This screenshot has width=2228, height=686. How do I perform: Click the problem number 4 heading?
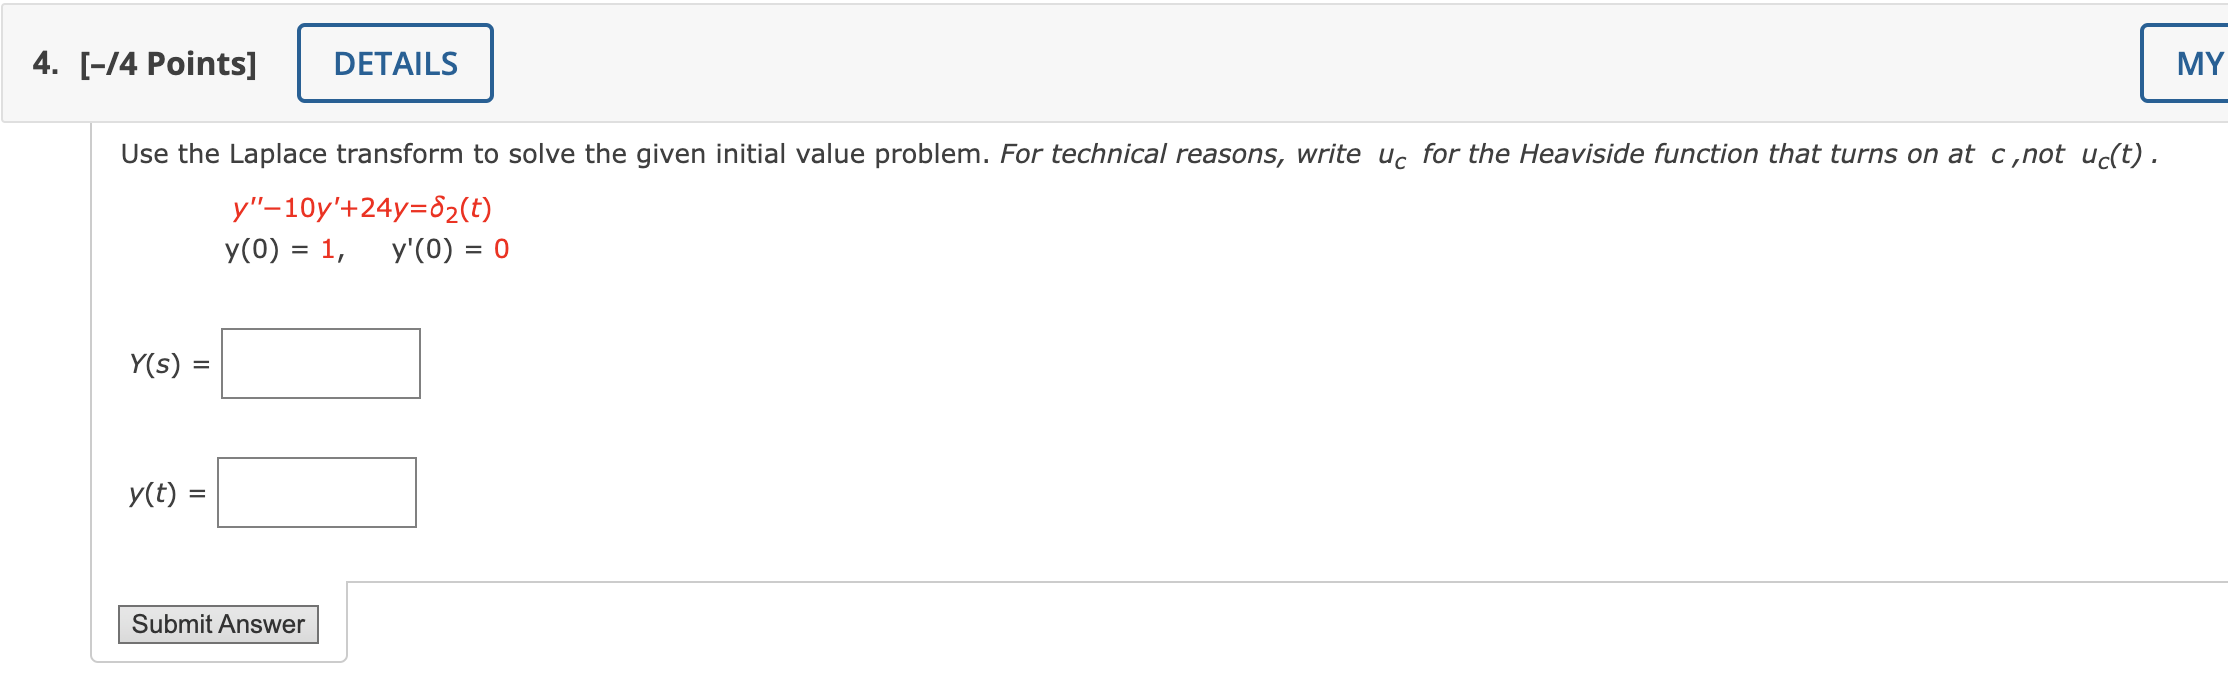[41, 62]
